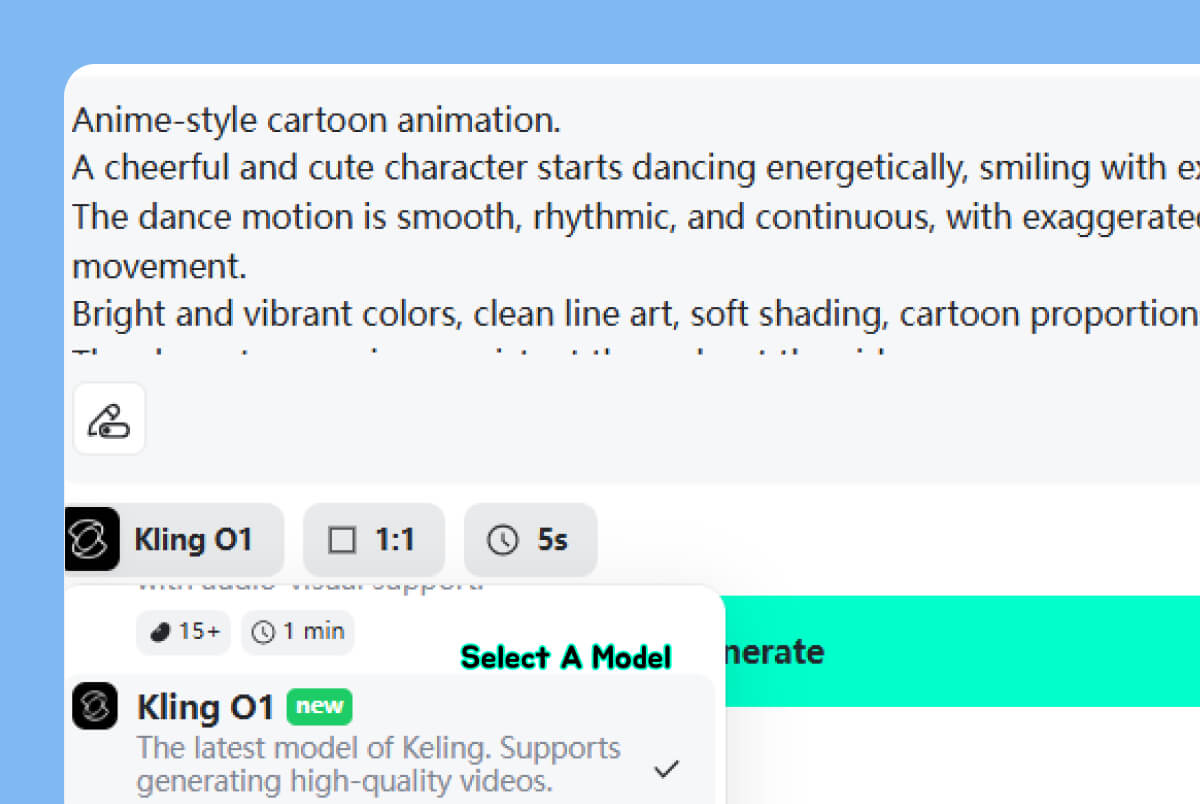
Task: Click the clock icon next to 1 min
Action: pos(263,632)
